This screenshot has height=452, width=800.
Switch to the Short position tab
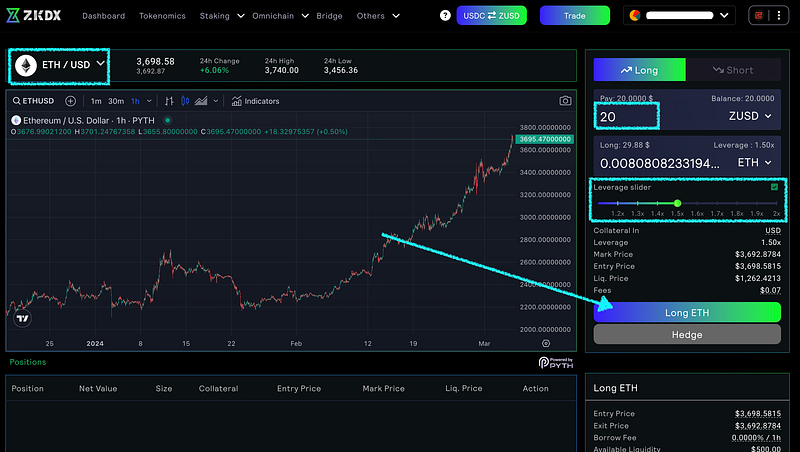734,70
